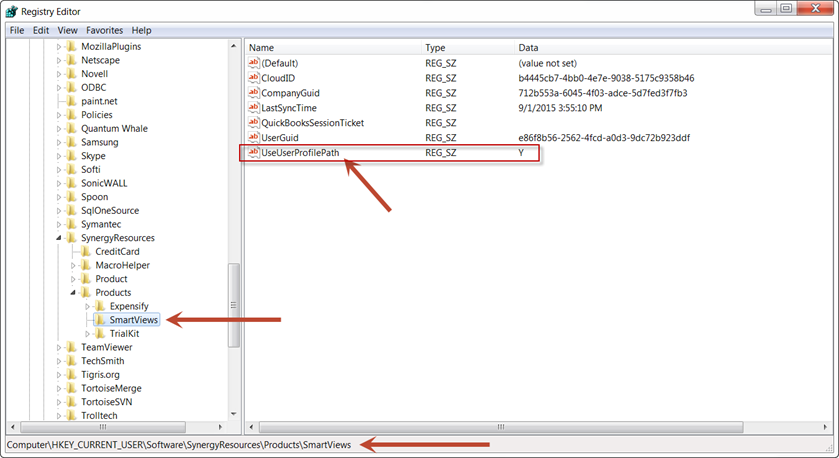Select the Expensify key label

[x=129, y=306]
